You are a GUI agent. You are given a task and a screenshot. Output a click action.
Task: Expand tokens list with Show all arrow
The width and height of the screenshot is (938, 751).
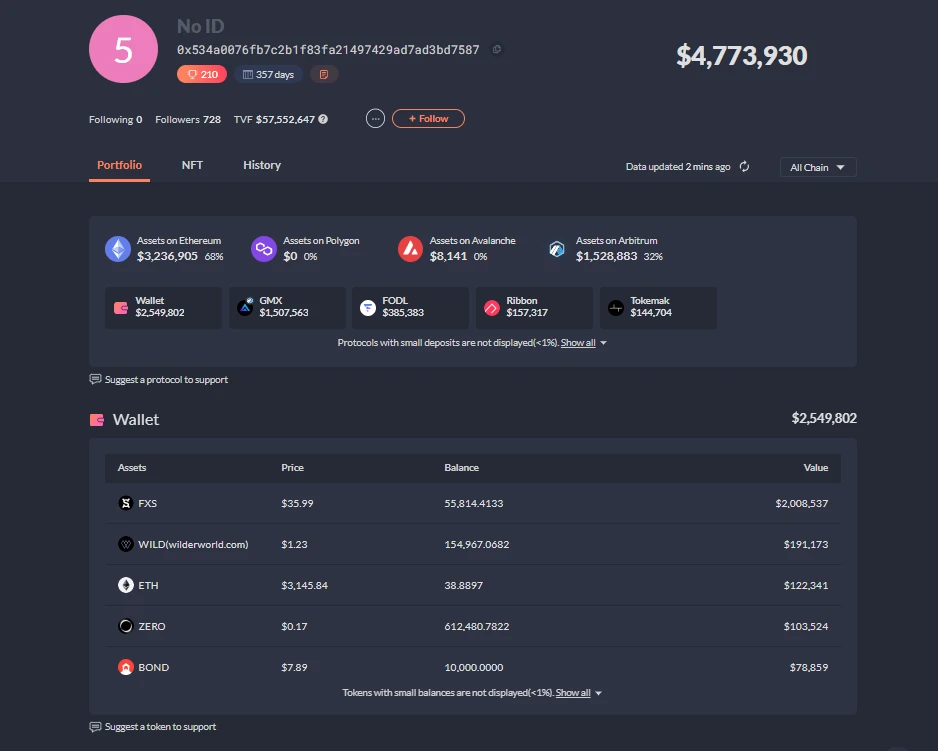(599, 693)
